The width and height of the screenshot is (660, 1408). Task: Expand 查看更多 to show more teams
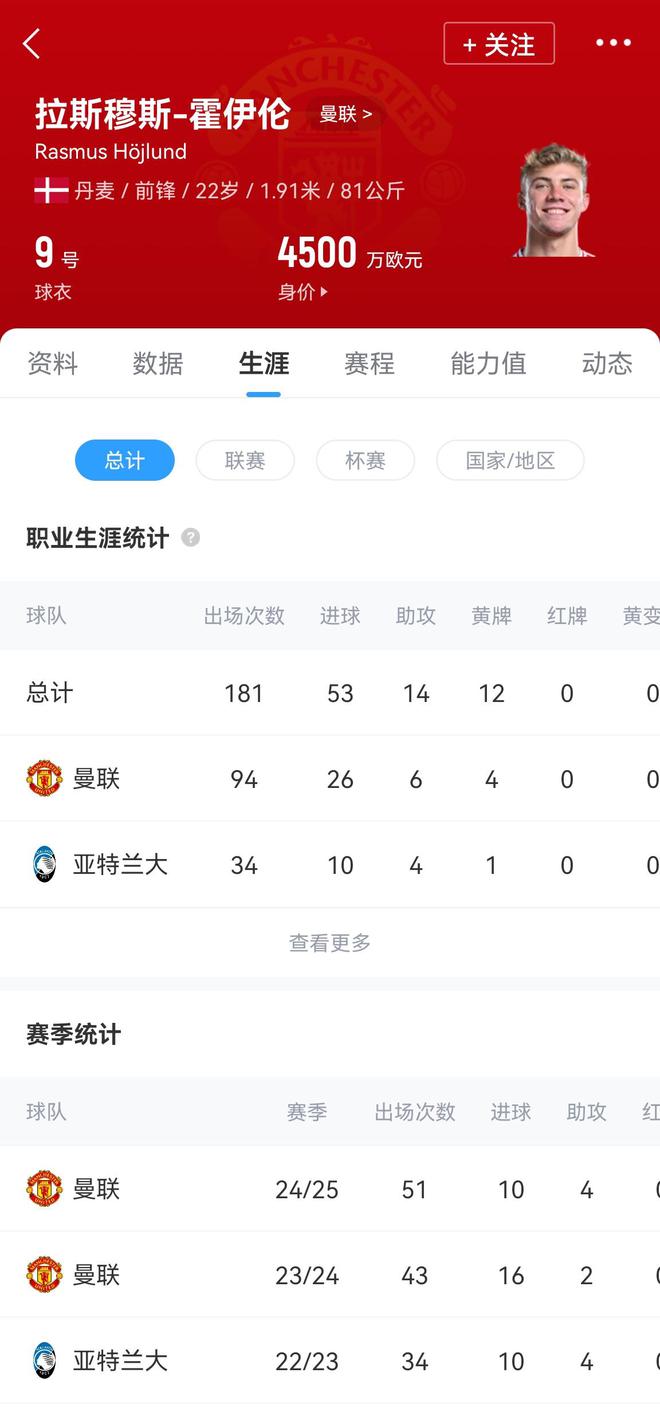click(330, 942)
